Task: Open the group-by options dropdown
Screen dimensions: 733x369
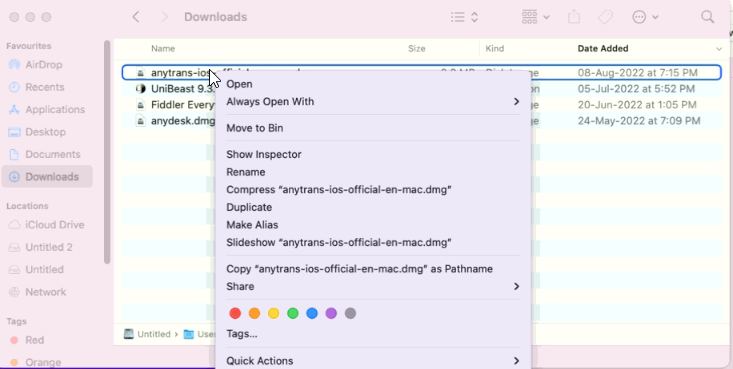Action: coord(536,17)
